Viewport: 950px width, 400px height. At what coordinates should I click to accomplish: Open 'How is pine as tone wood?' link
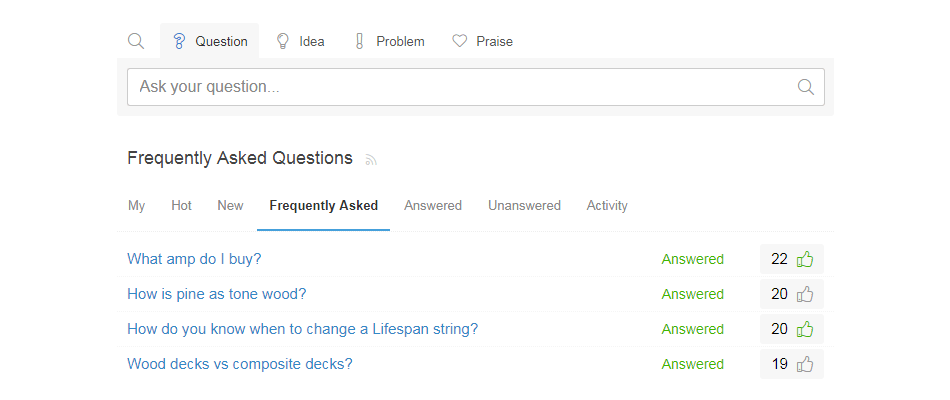click(x=217, y=294)
